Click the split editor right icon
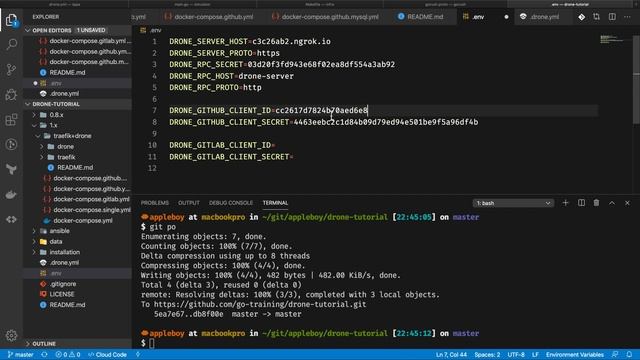Screen dimensions: 640x360 [x=612, y=17]
